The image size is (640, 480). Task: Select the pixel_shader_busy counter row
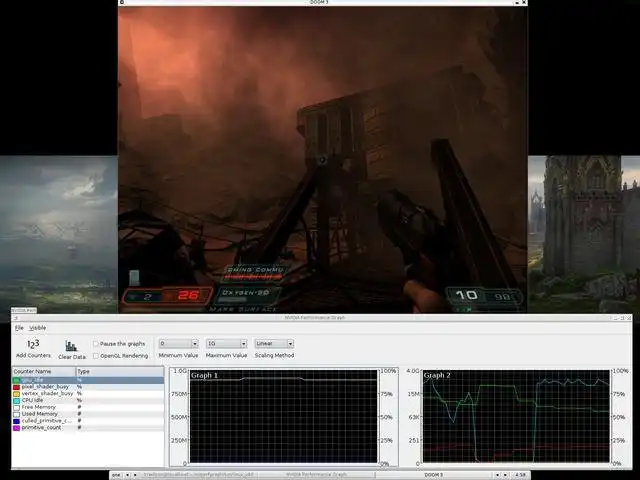[x=88, y=387]
